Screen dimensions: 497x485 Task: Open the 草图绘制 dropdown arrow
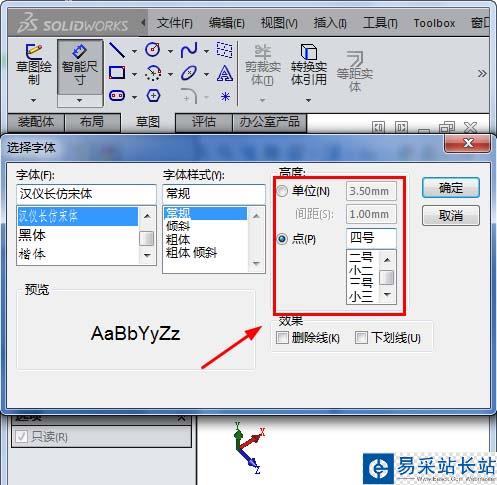click(33, 100)
